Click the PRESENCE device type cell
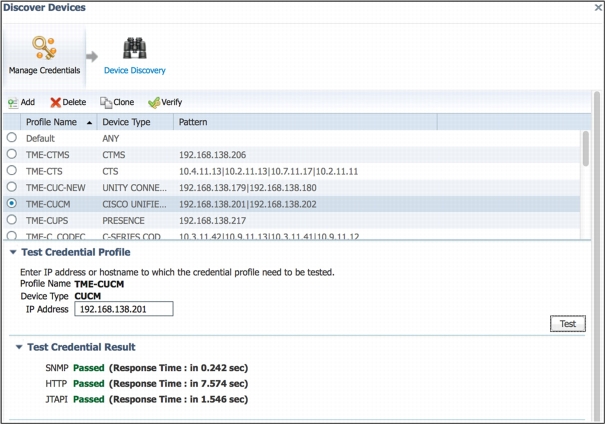Image resolution: width=606 pixels, height=426 pixels. [123, 221]
